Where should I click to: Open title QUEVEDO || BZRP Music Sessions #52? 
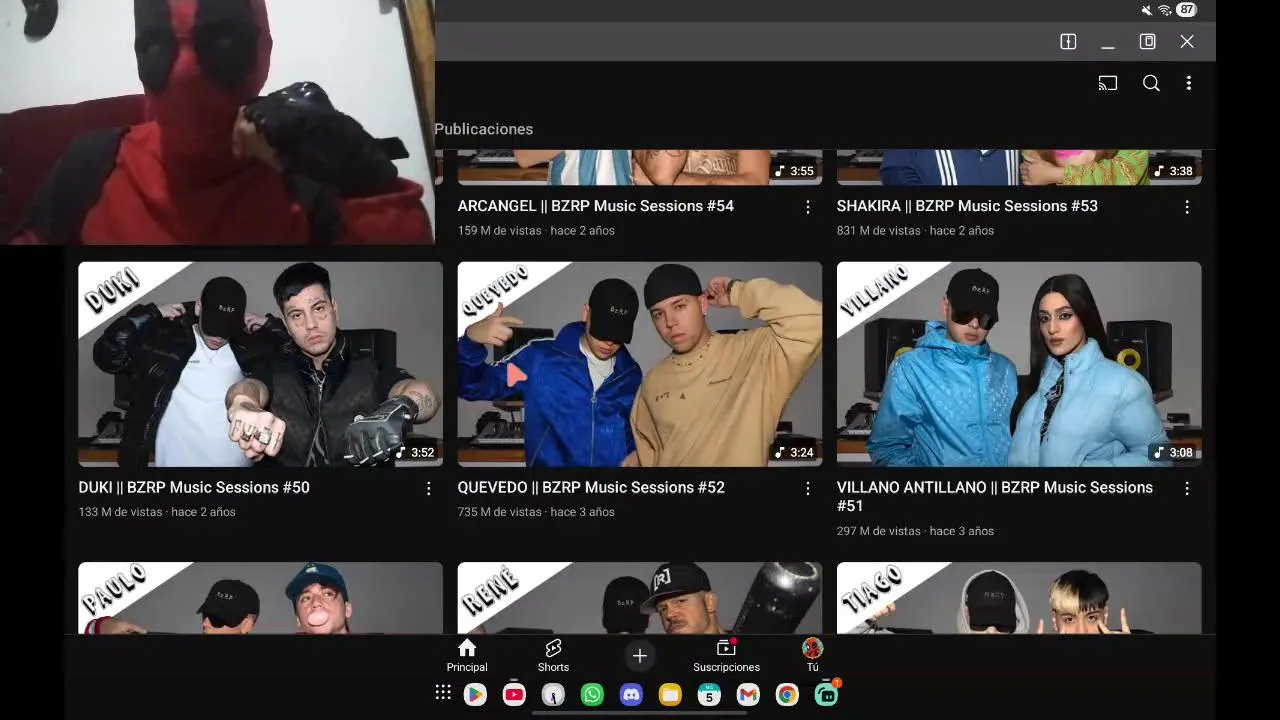(591, 488)
